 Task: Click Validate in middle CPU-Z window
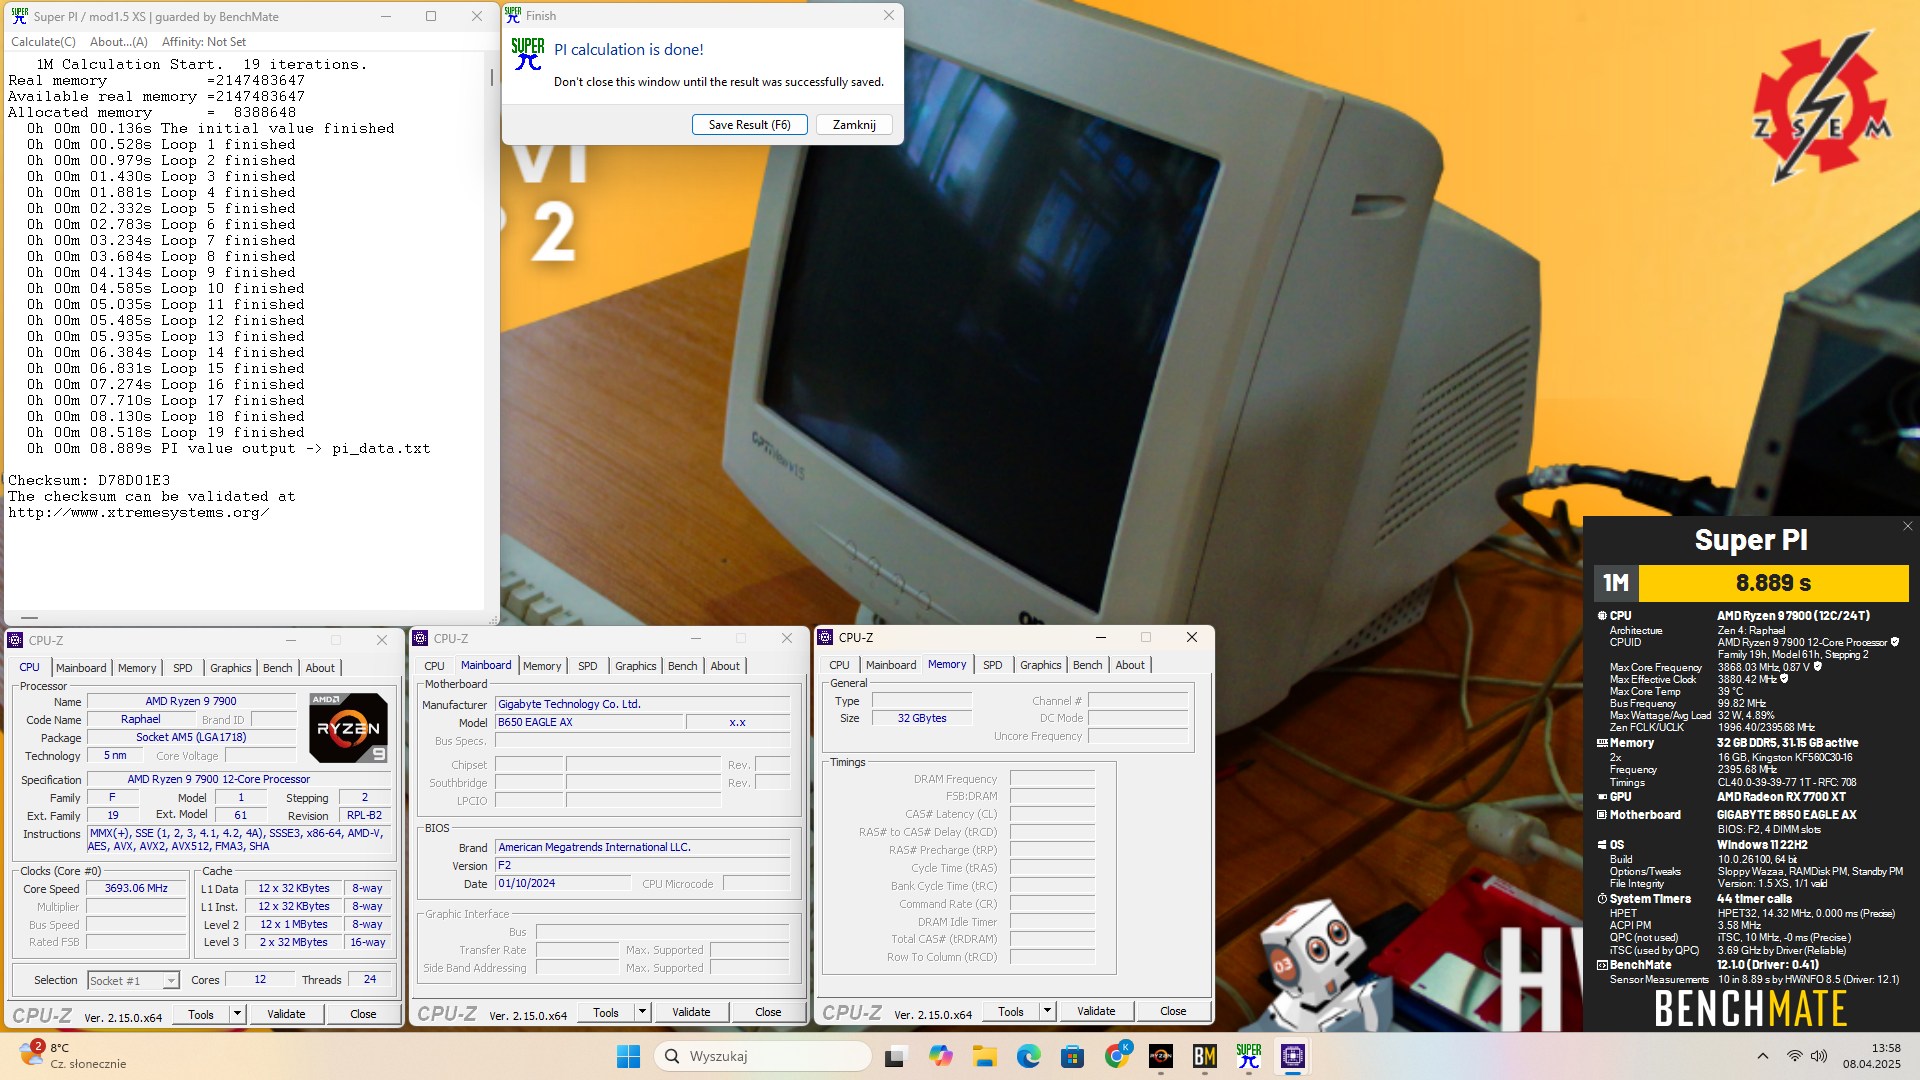tap(691, 1012)
